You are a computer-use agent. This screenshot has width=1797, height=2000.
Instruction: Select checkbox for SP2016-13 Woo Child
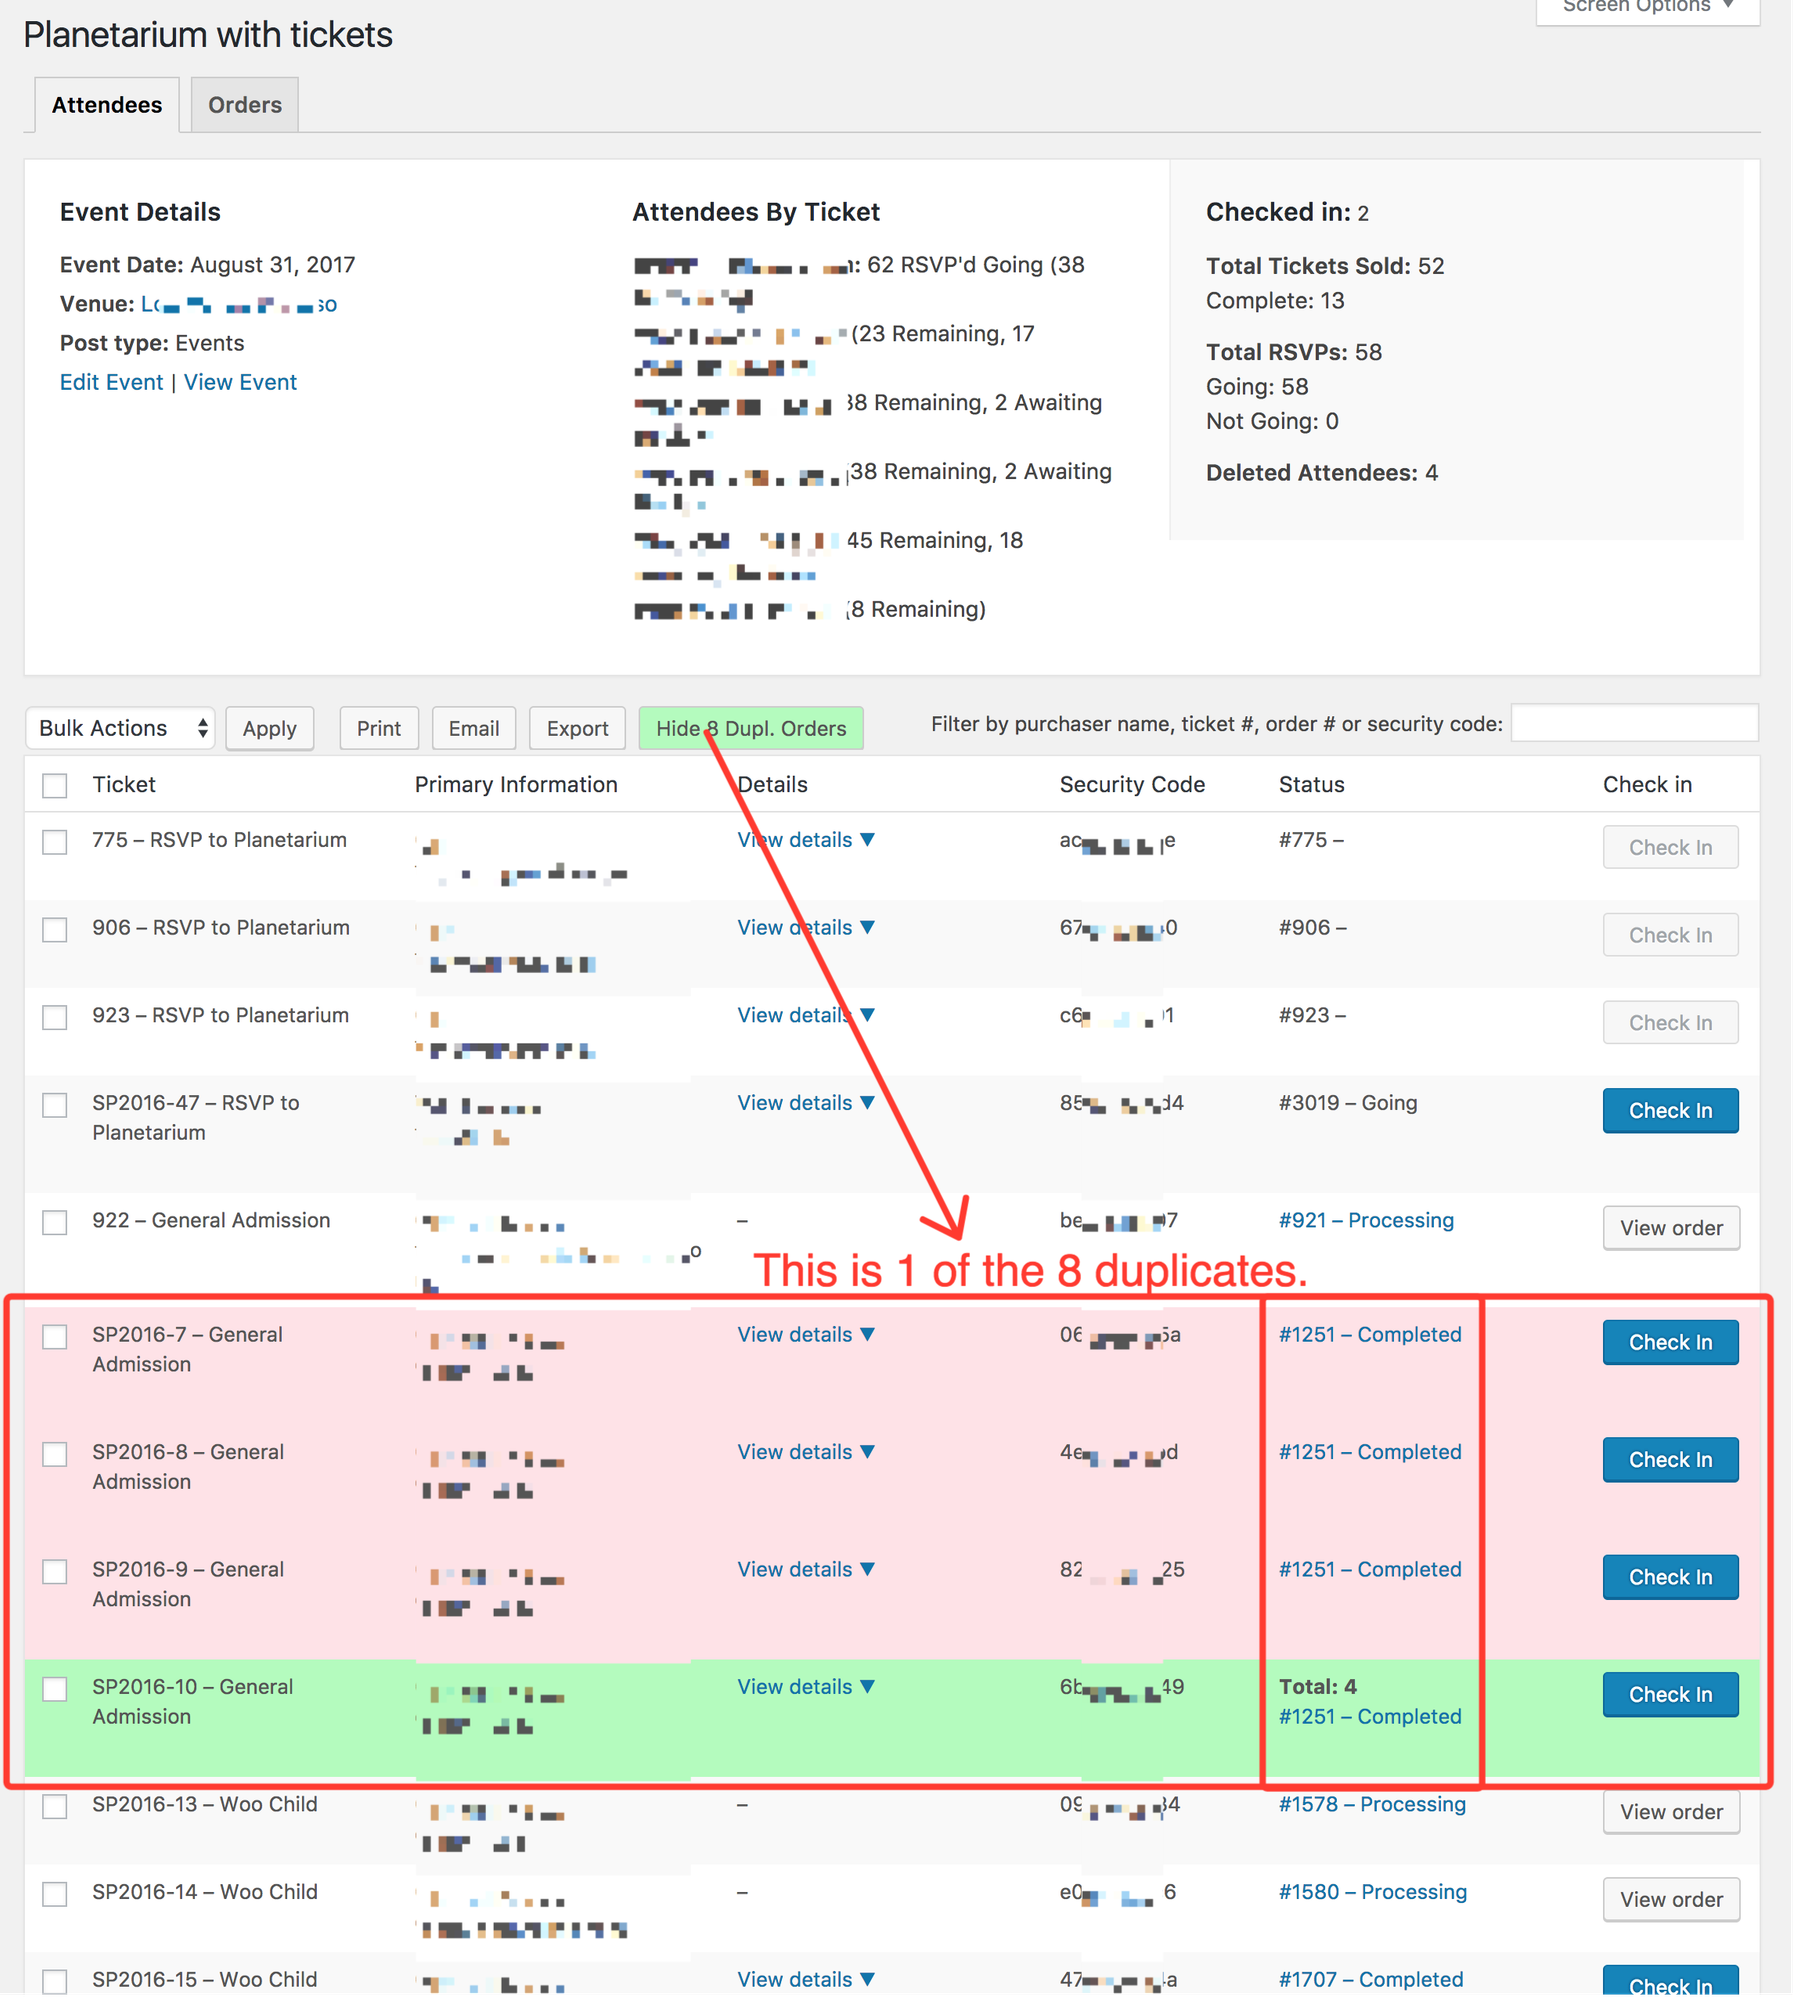[55, 1806]
